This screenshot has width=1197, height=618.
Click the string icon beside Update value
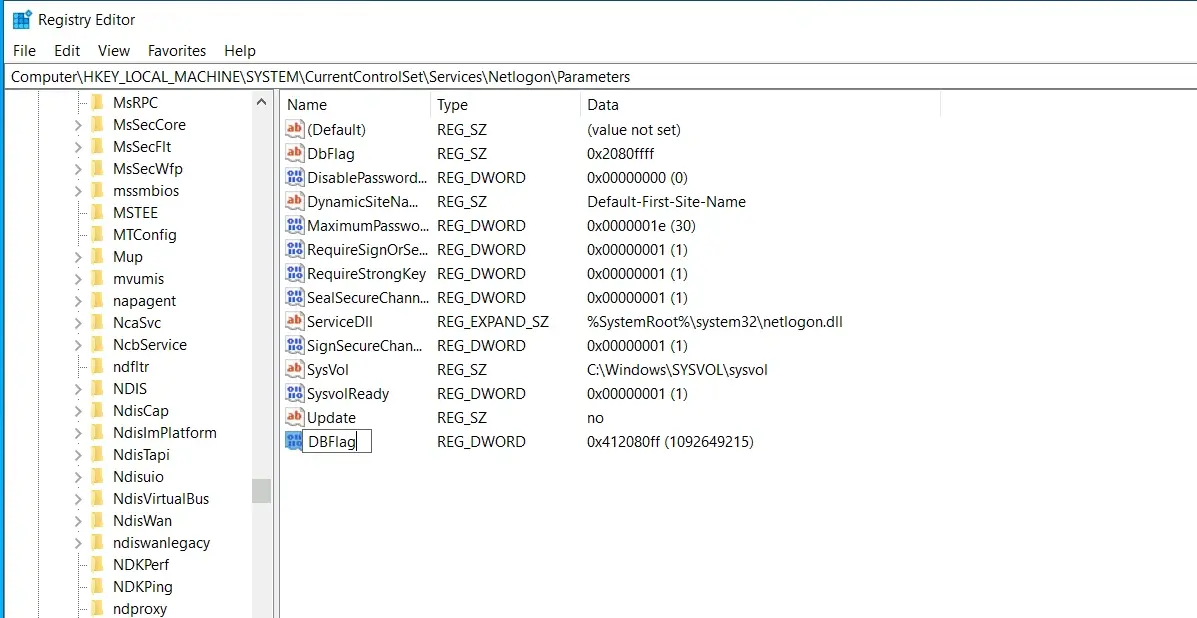[295, 417]
